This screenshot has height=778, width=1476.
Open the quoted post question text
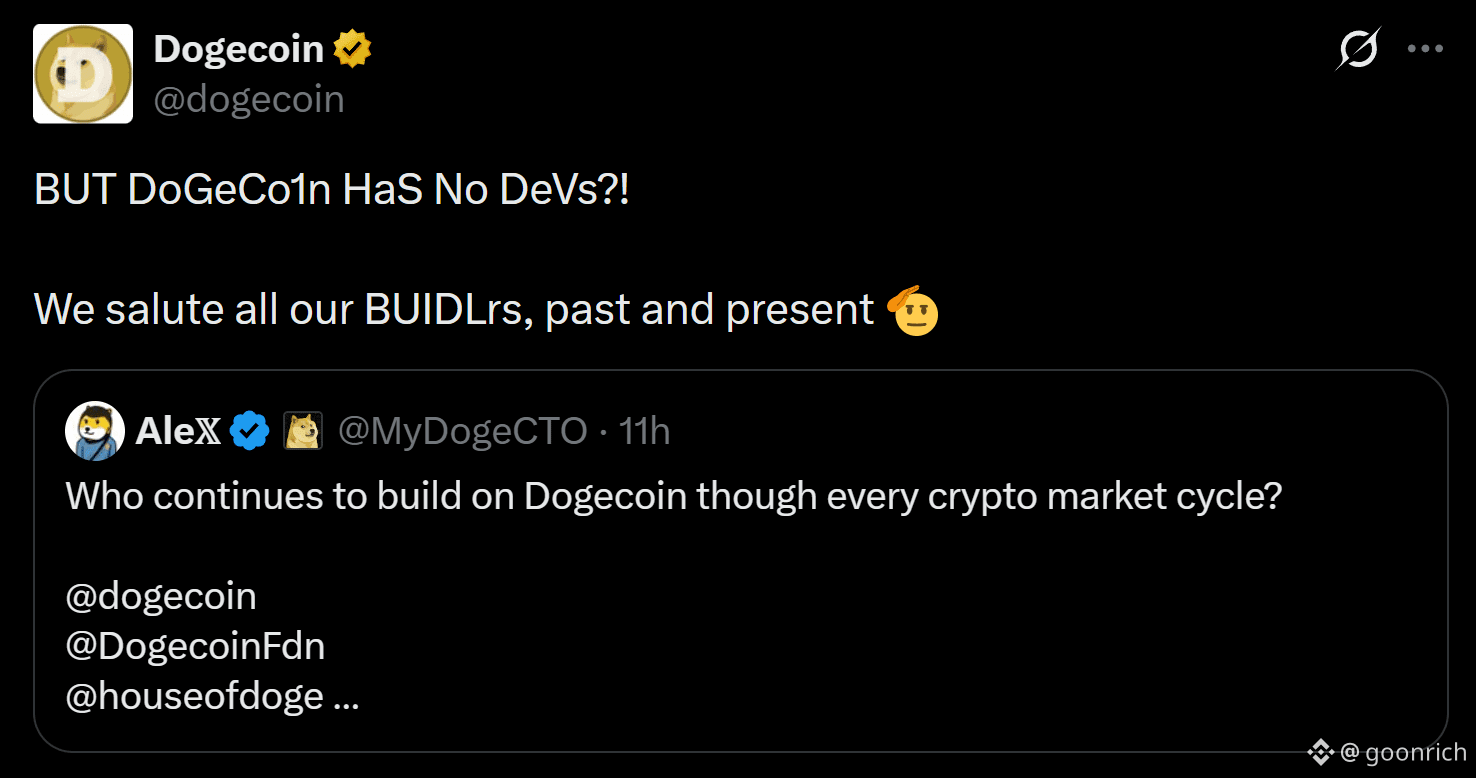674,496
